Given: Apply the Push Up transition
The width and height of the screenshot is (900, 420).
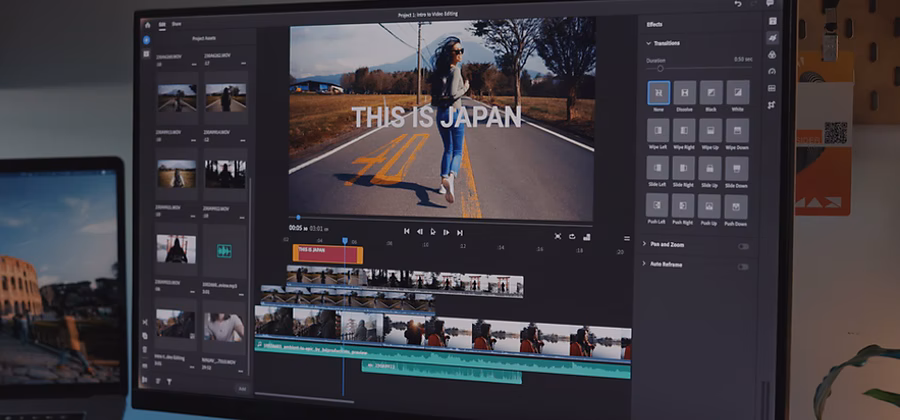Looking at the screenshot, I should [x=709, y=207].
